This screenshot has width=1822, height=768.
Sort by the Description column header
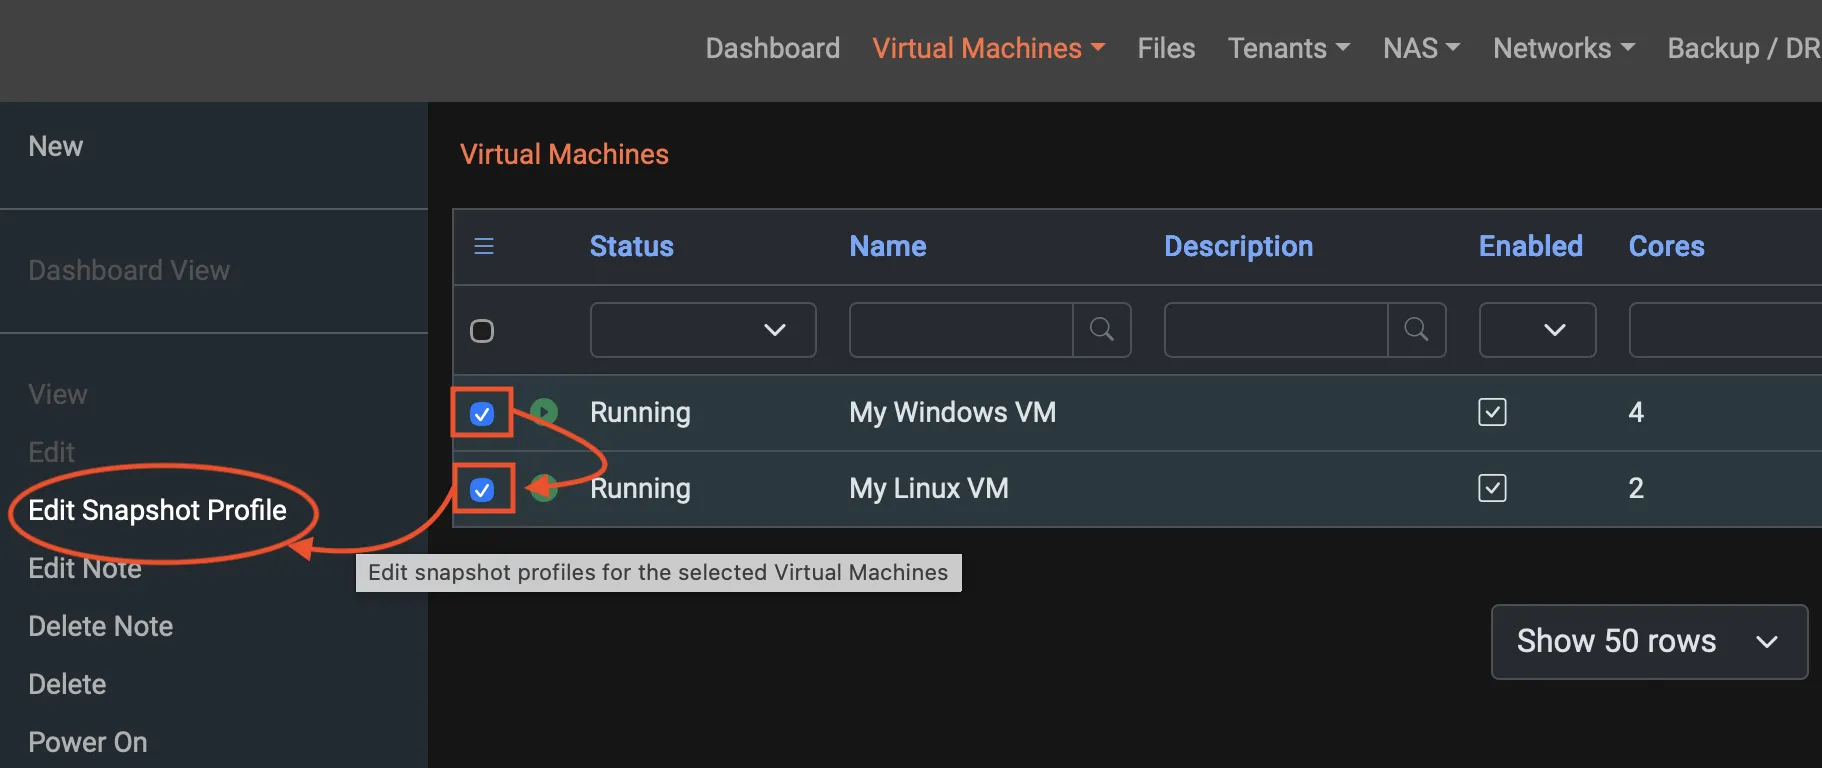click(1239, 246)
